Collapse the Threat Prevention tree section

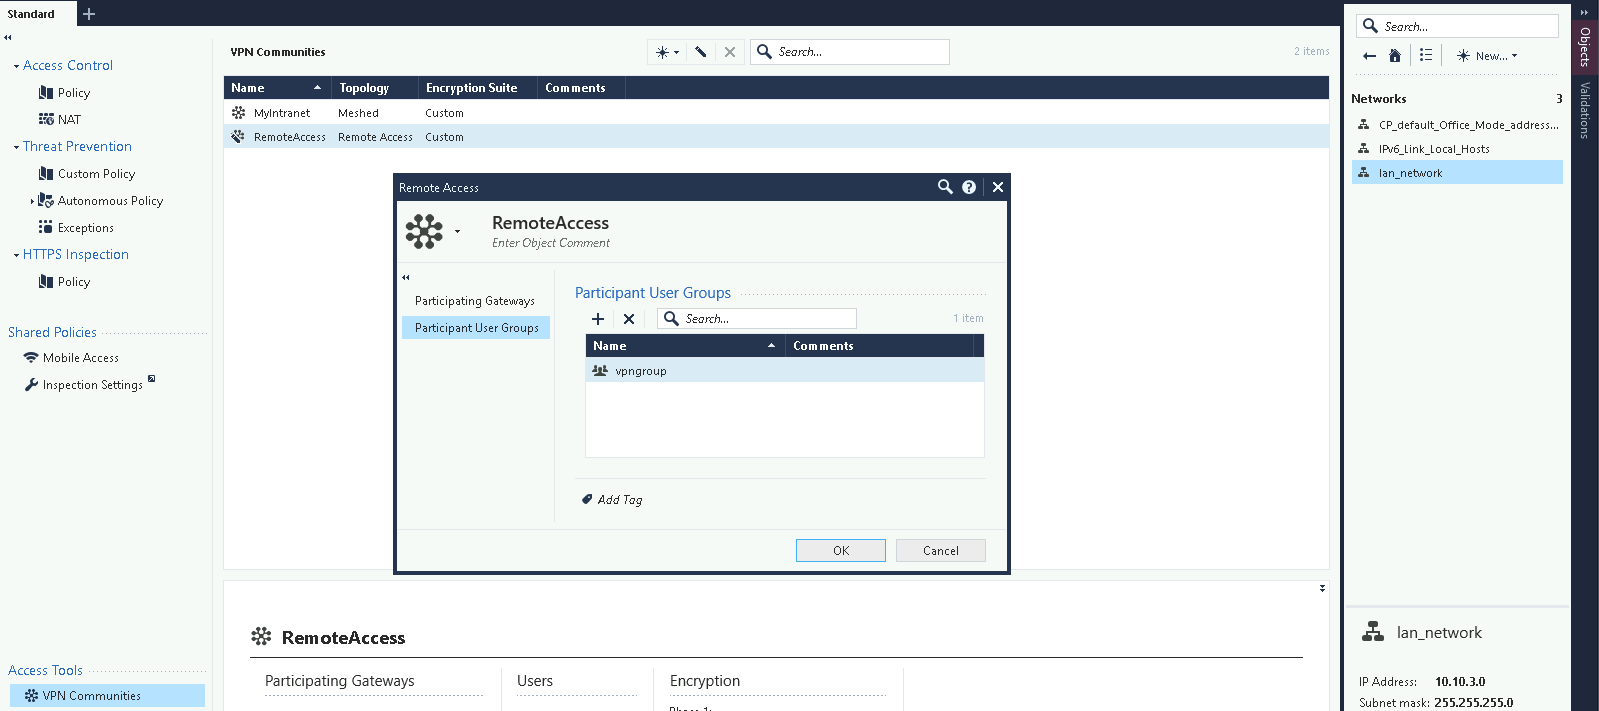point(16,147)
